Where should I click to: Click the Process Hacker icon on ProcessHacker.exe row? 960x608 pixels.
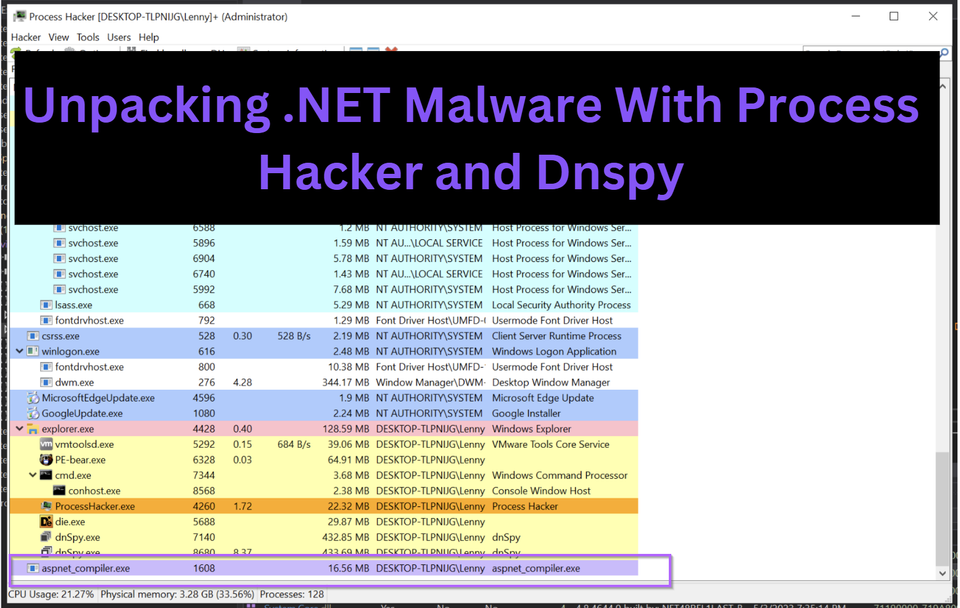tap(48, 506)
